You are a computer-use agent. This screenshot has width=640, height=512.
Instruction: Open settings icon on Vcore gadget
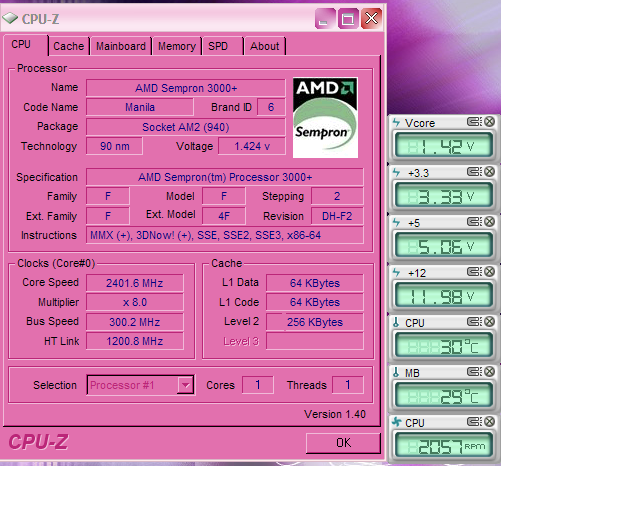pyautogui.click(x=474, y=122)
